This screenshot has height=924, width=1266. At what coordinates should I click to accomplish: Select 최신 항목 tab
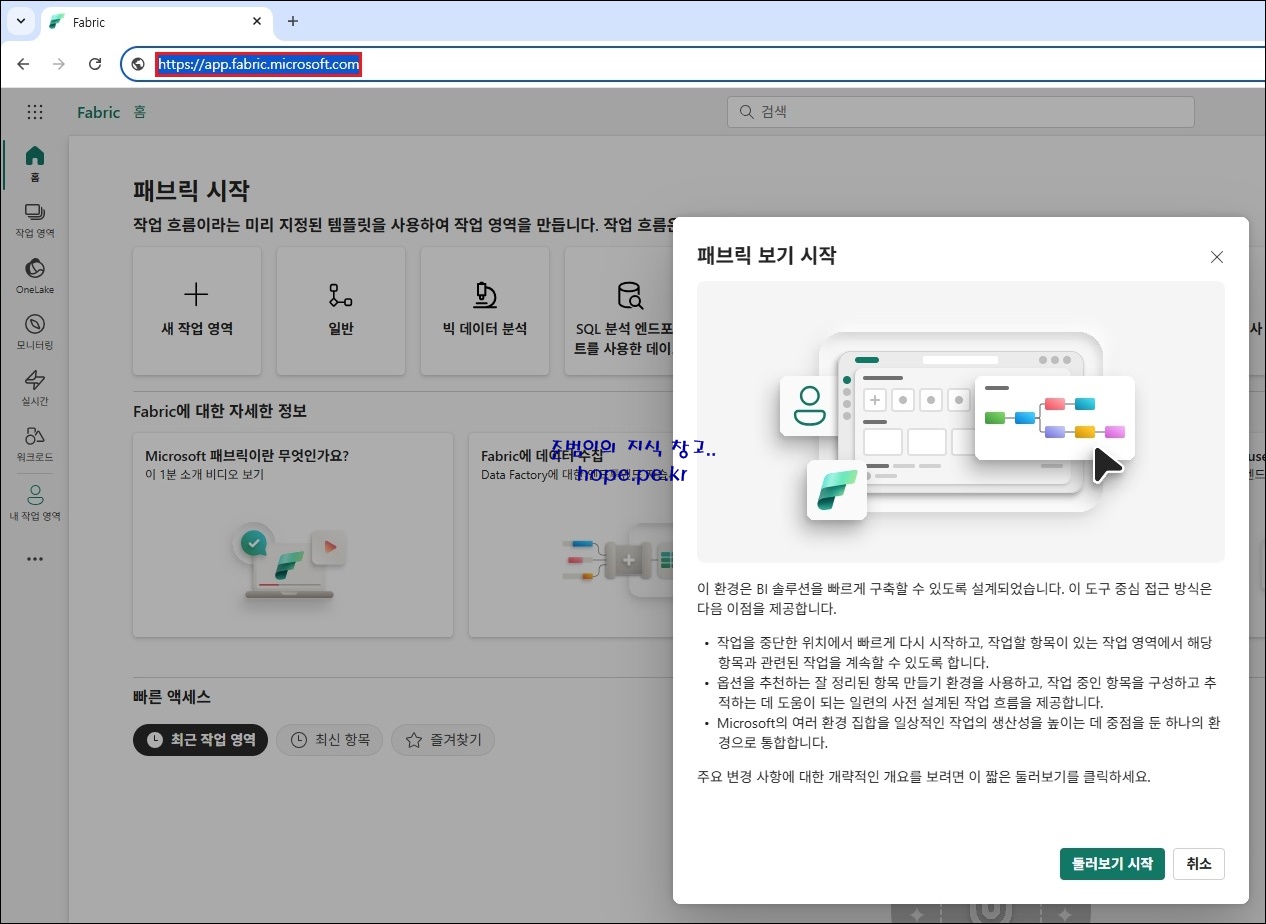(x=329, y=740)
